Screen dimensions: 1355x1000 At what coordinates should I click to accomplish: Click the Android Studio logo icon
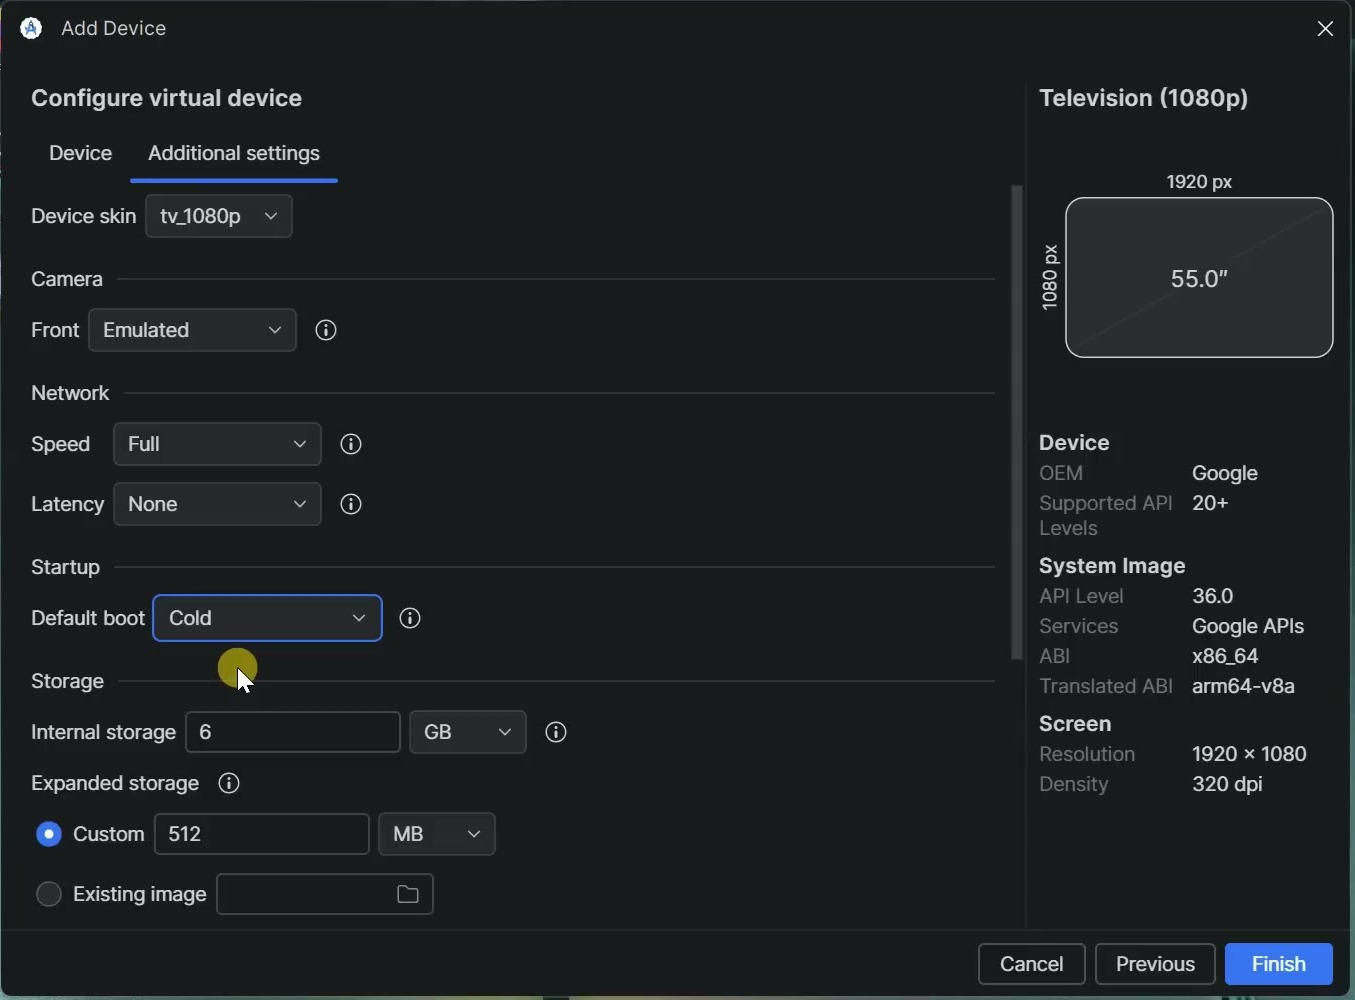(x=31, y=29)
